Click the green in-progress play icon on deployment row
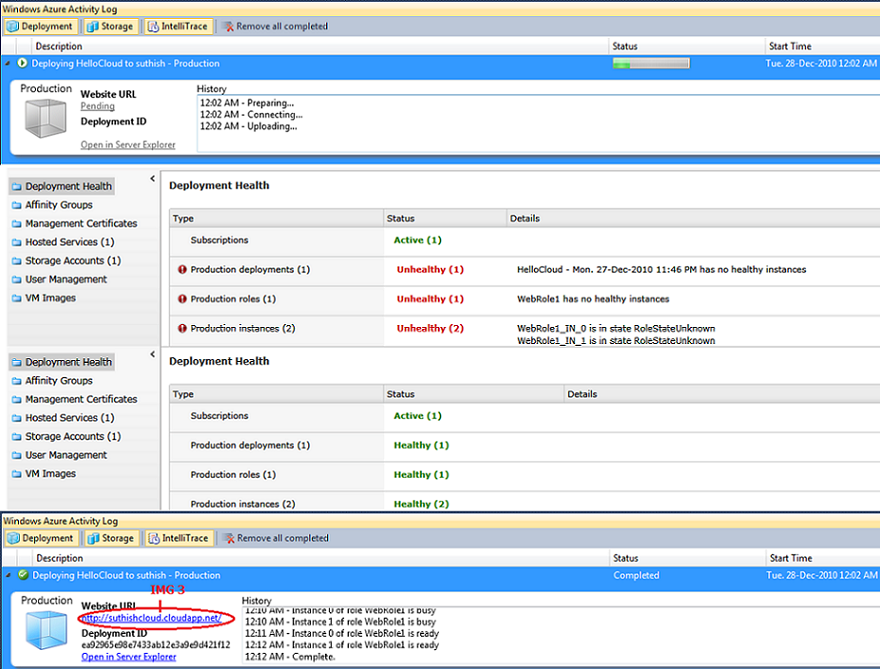This screenshot has height=669, width=880. 22,63
